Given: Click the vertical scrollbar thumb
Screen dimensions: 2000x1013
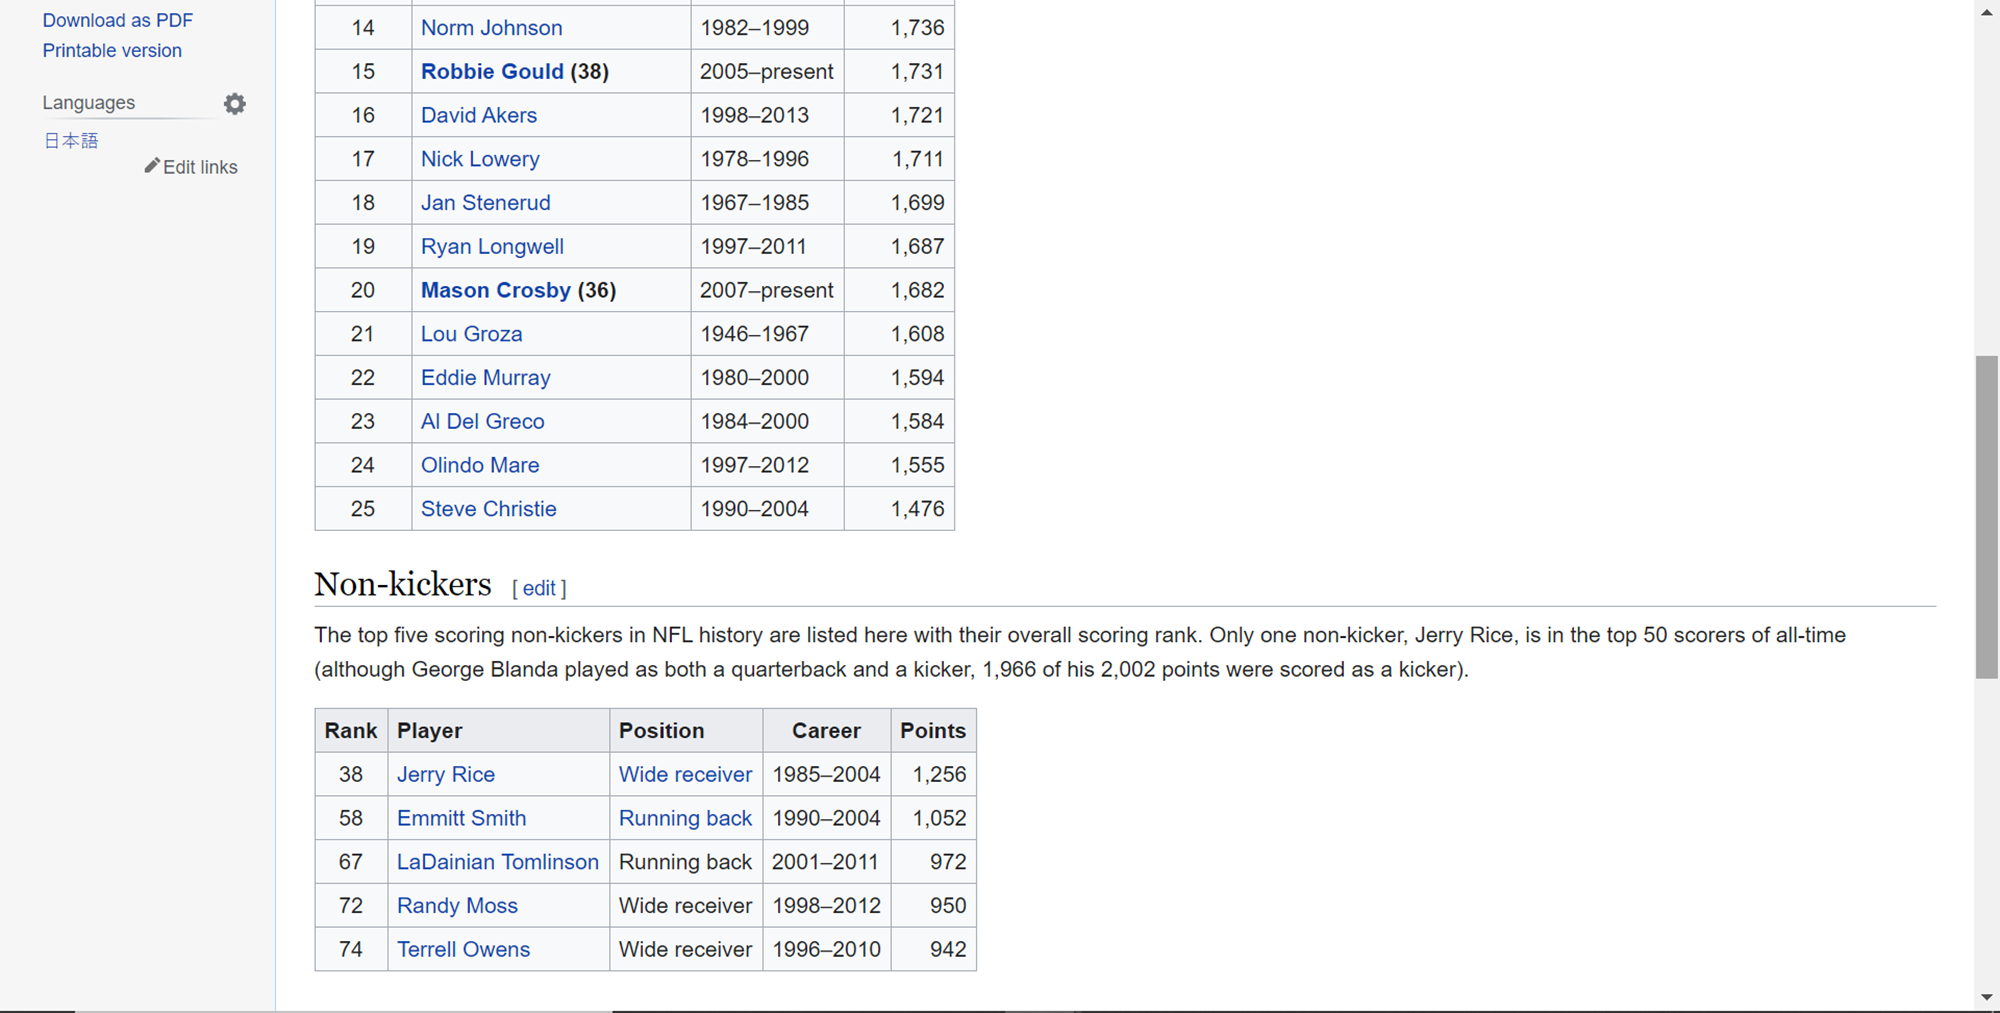Looking at the screenshot, I should pos(1986,517).
